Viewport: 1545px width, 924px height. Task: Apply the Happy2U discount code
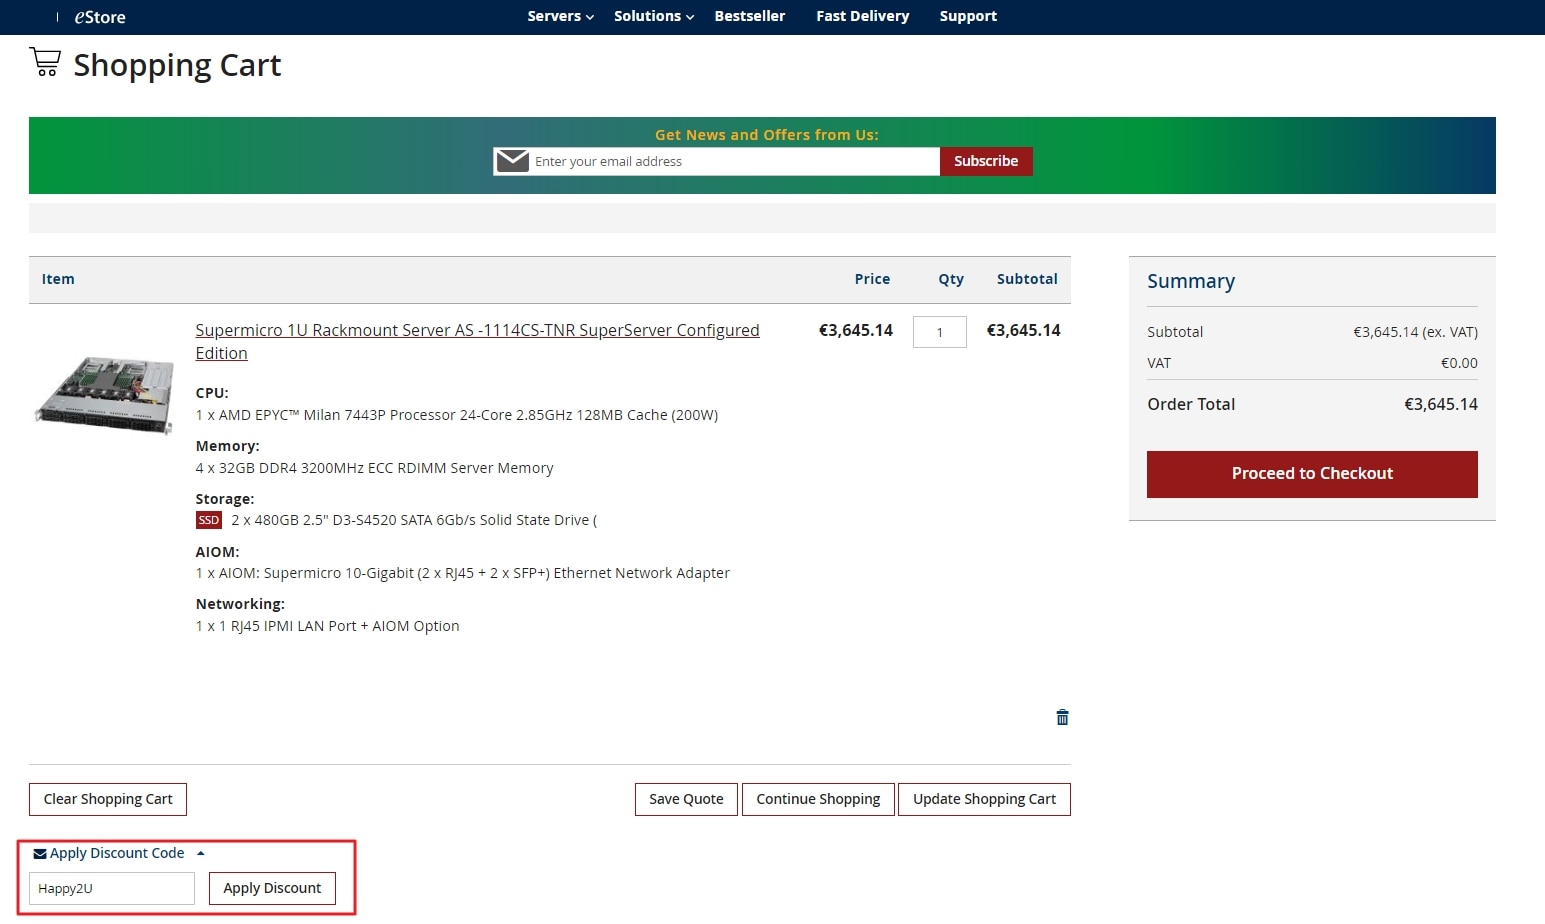pyautogui.click(x=271, y=888)
